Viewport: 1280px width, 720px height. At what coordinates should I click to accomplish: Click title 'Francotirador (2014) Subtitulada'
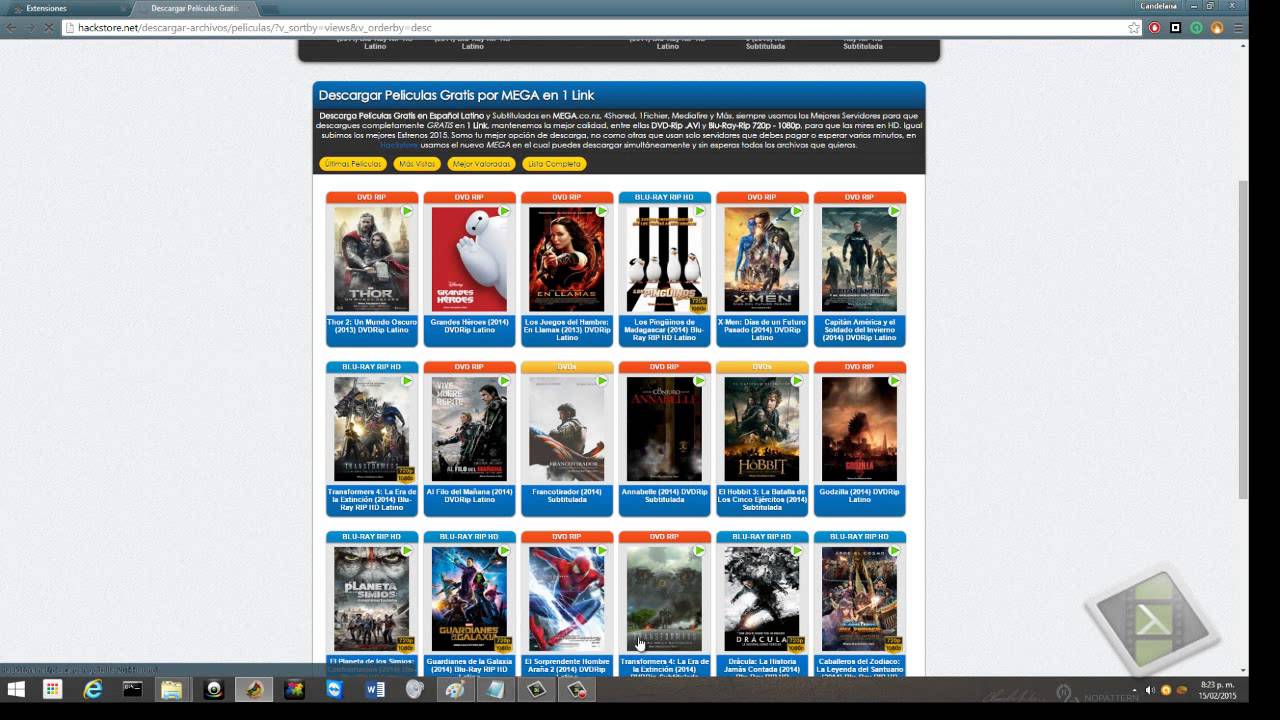pos(566,496)
